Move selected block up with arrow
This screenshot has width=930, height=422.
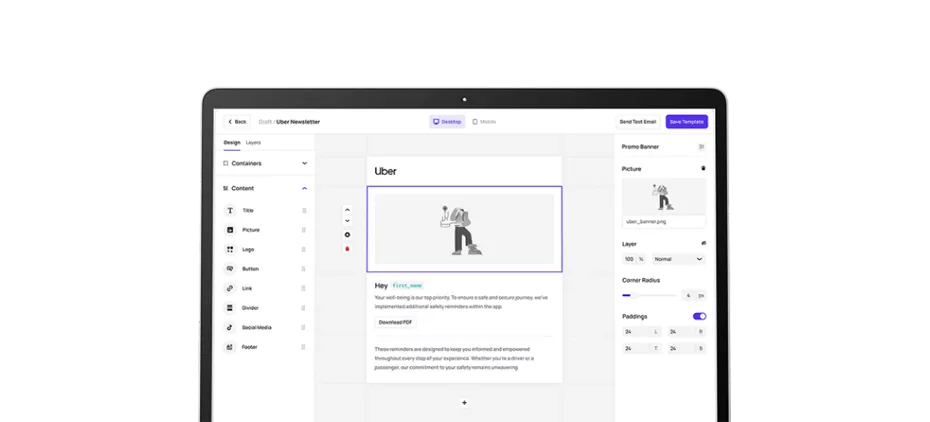click(x=347, y=210)
